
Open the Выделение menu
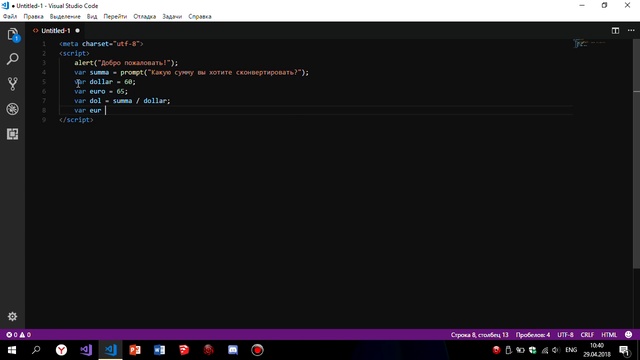pos(65,17)
